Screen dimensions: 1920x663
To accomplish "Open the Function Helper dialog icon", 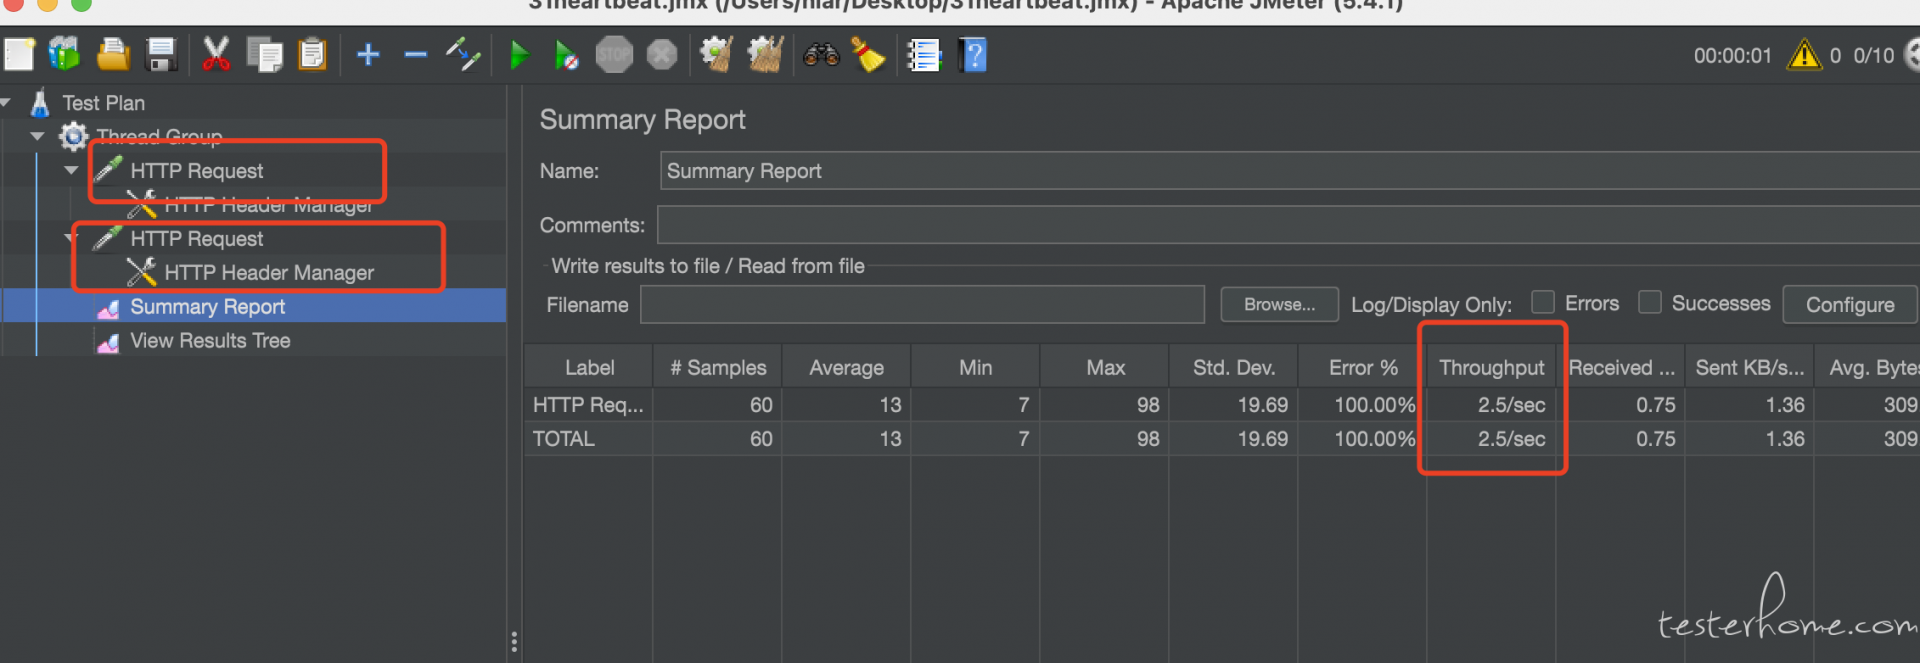I will pos(925,55).
